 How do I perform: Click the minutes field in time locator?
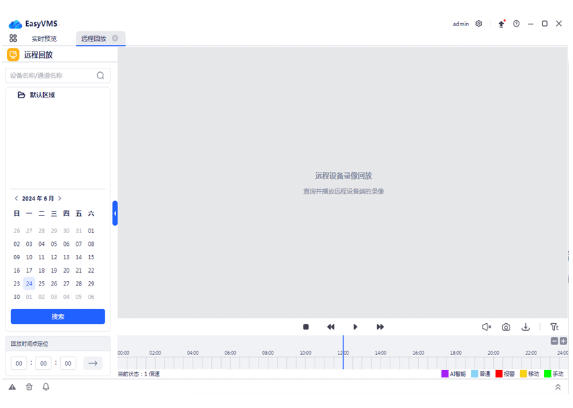point(43,363)
